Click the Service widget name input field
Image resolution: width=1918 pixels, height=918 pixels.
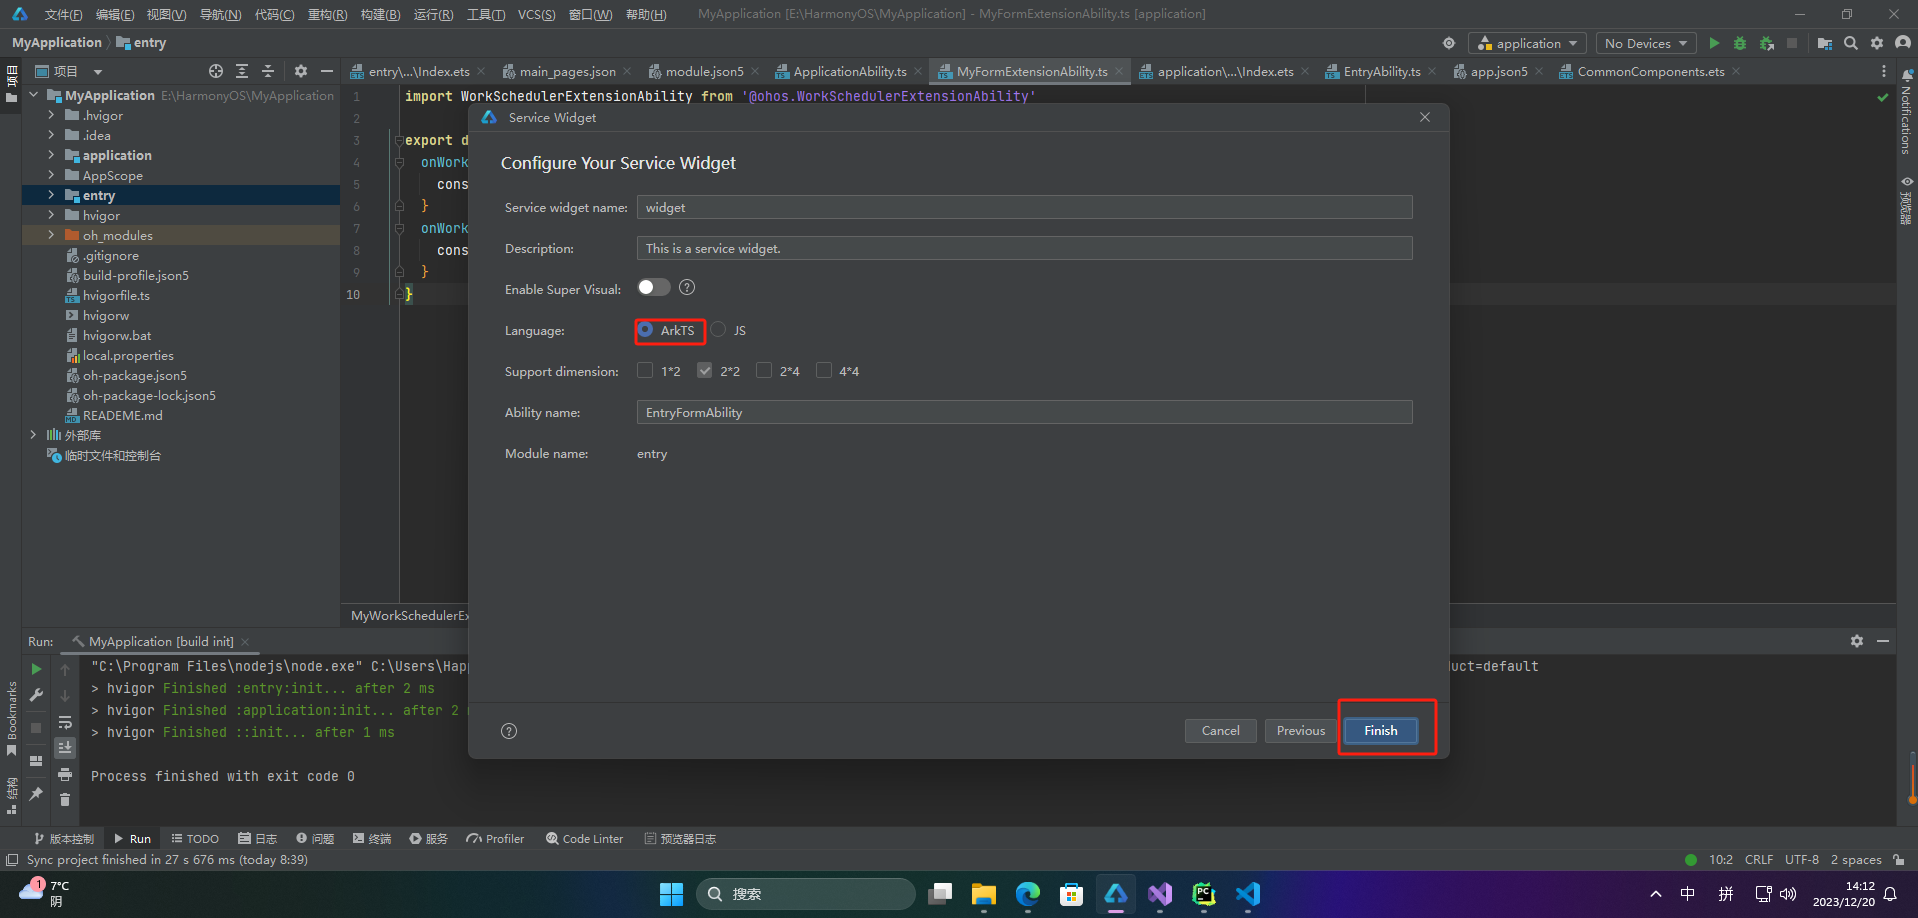click(1024, 207)
